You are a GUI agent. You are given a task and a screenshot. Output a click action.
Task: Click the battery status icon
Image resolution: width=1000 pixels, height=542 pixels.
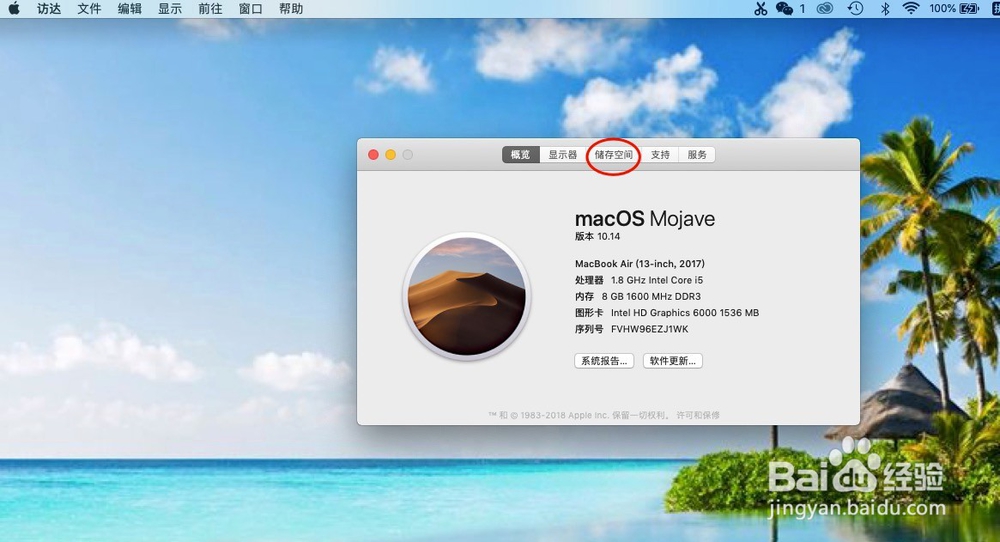point(969,8)
